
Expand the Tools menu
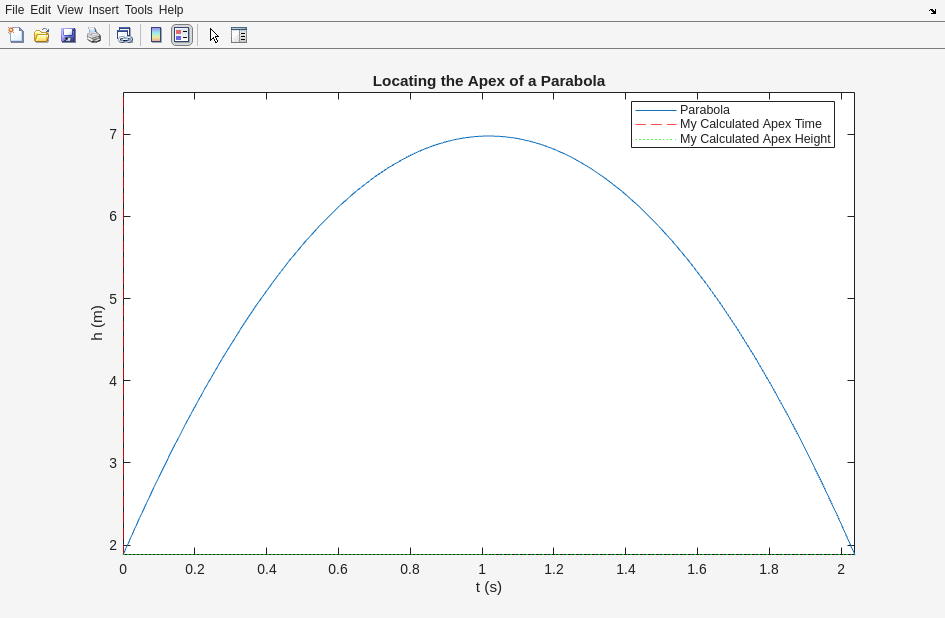[x=139, y=10]
